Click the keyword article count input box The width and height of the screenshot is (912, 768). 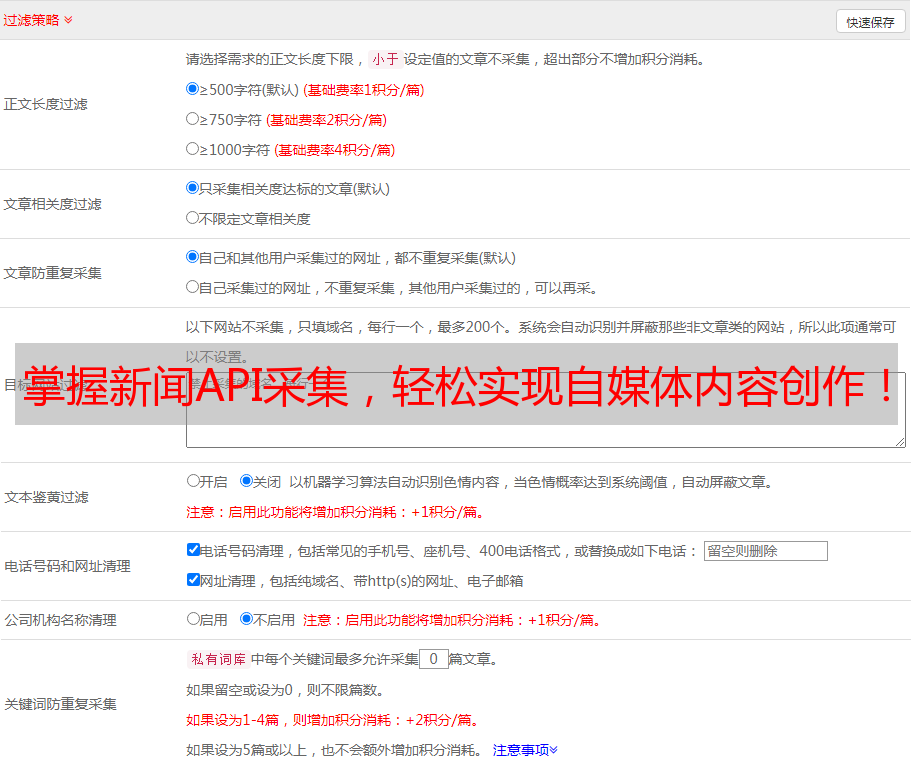pos(433,659)
